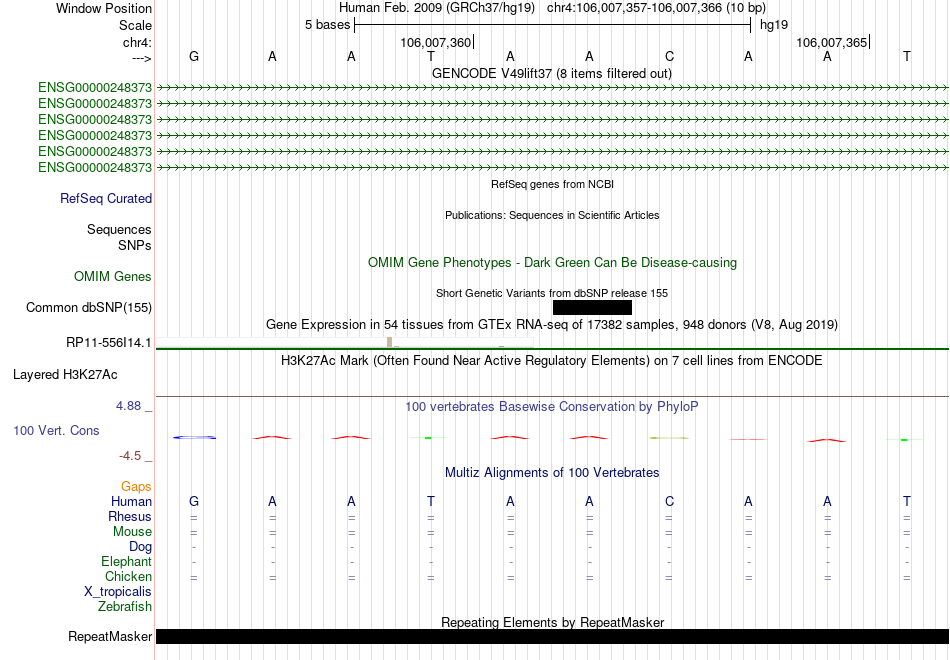This screenshot has height=660, width=950.
Task: Open the RepeatMasker track label
Action: click(x=110, y=636)
